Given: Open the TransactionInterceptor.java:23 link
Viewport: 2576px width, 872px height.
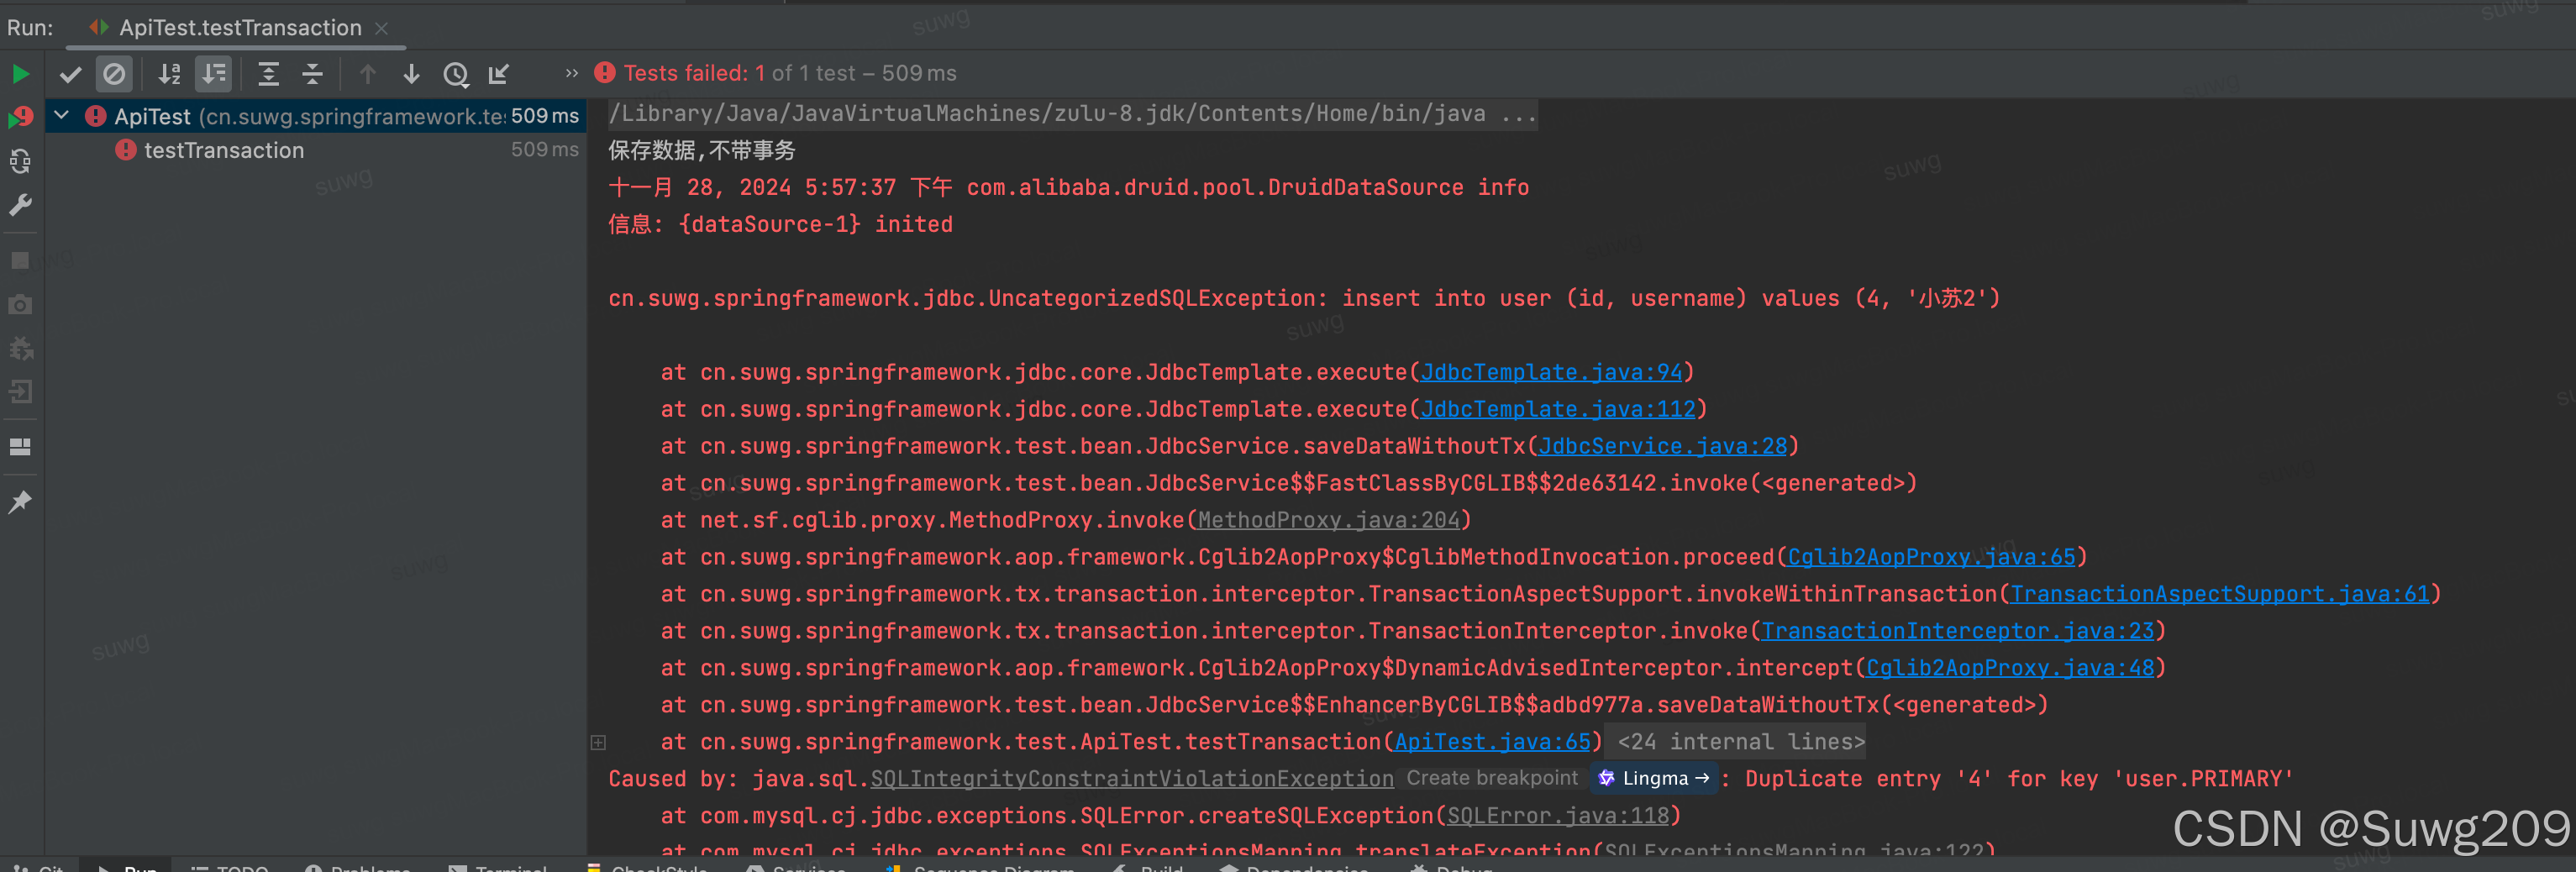Looking at the screenshot, I should tap(1957, 631).
